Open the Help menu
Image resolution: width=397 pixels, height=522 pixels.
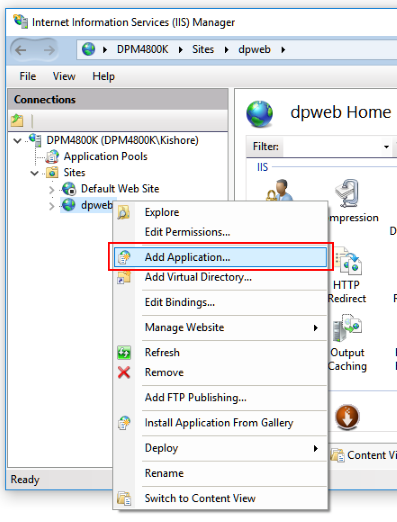(103, 76)
